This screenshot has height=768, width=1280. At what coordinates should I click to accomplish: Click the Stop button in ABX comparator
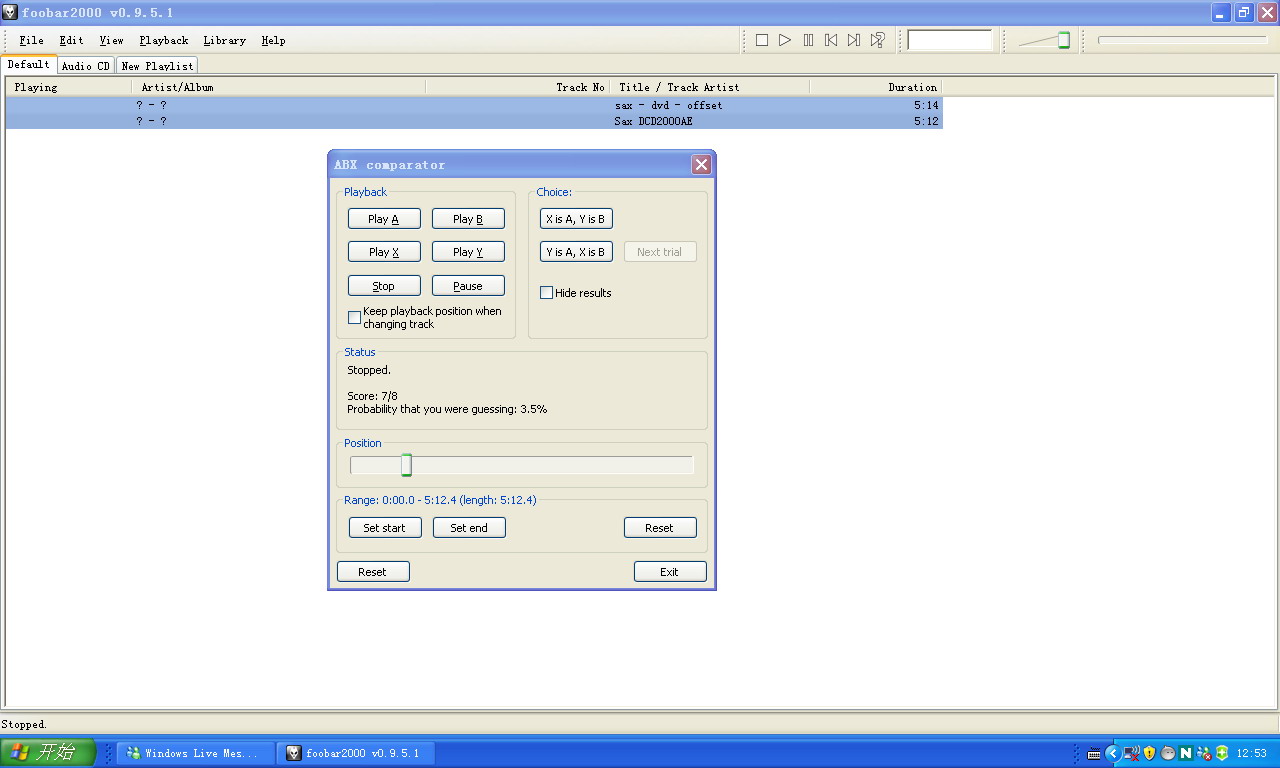click(384, 286)
